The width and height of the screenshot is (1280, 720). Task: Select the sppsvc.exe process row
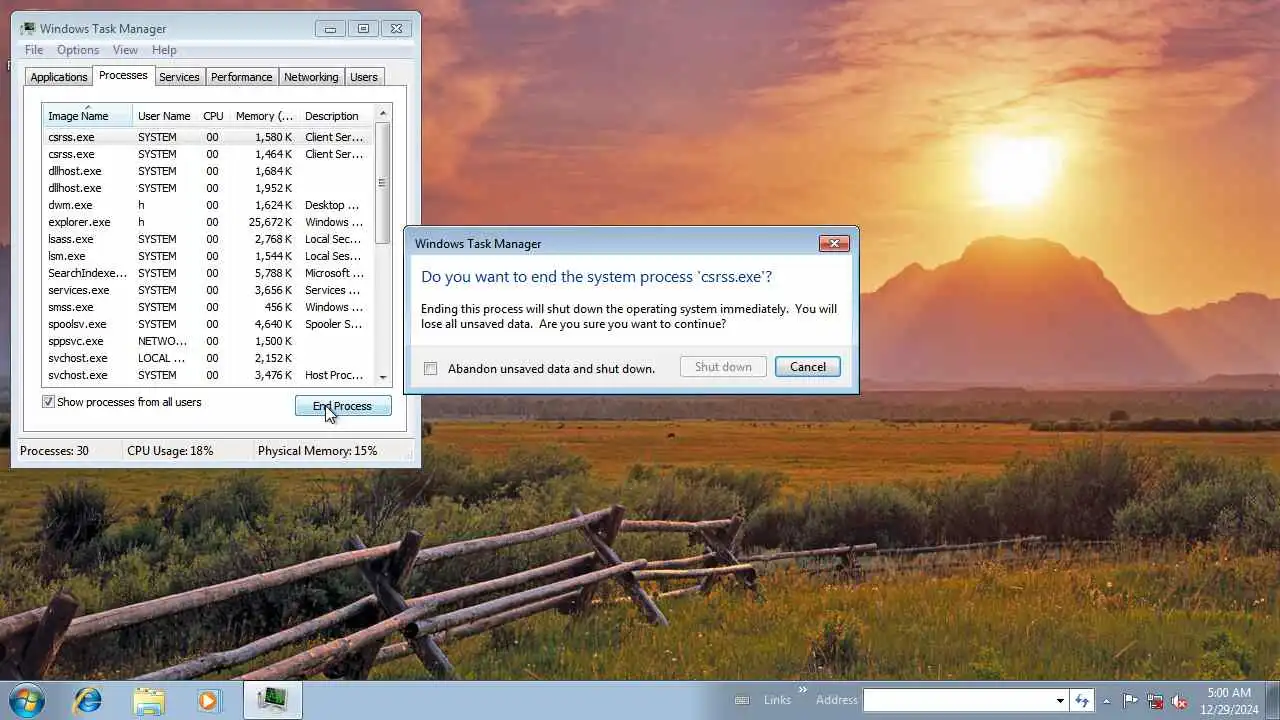click(208, 341)
